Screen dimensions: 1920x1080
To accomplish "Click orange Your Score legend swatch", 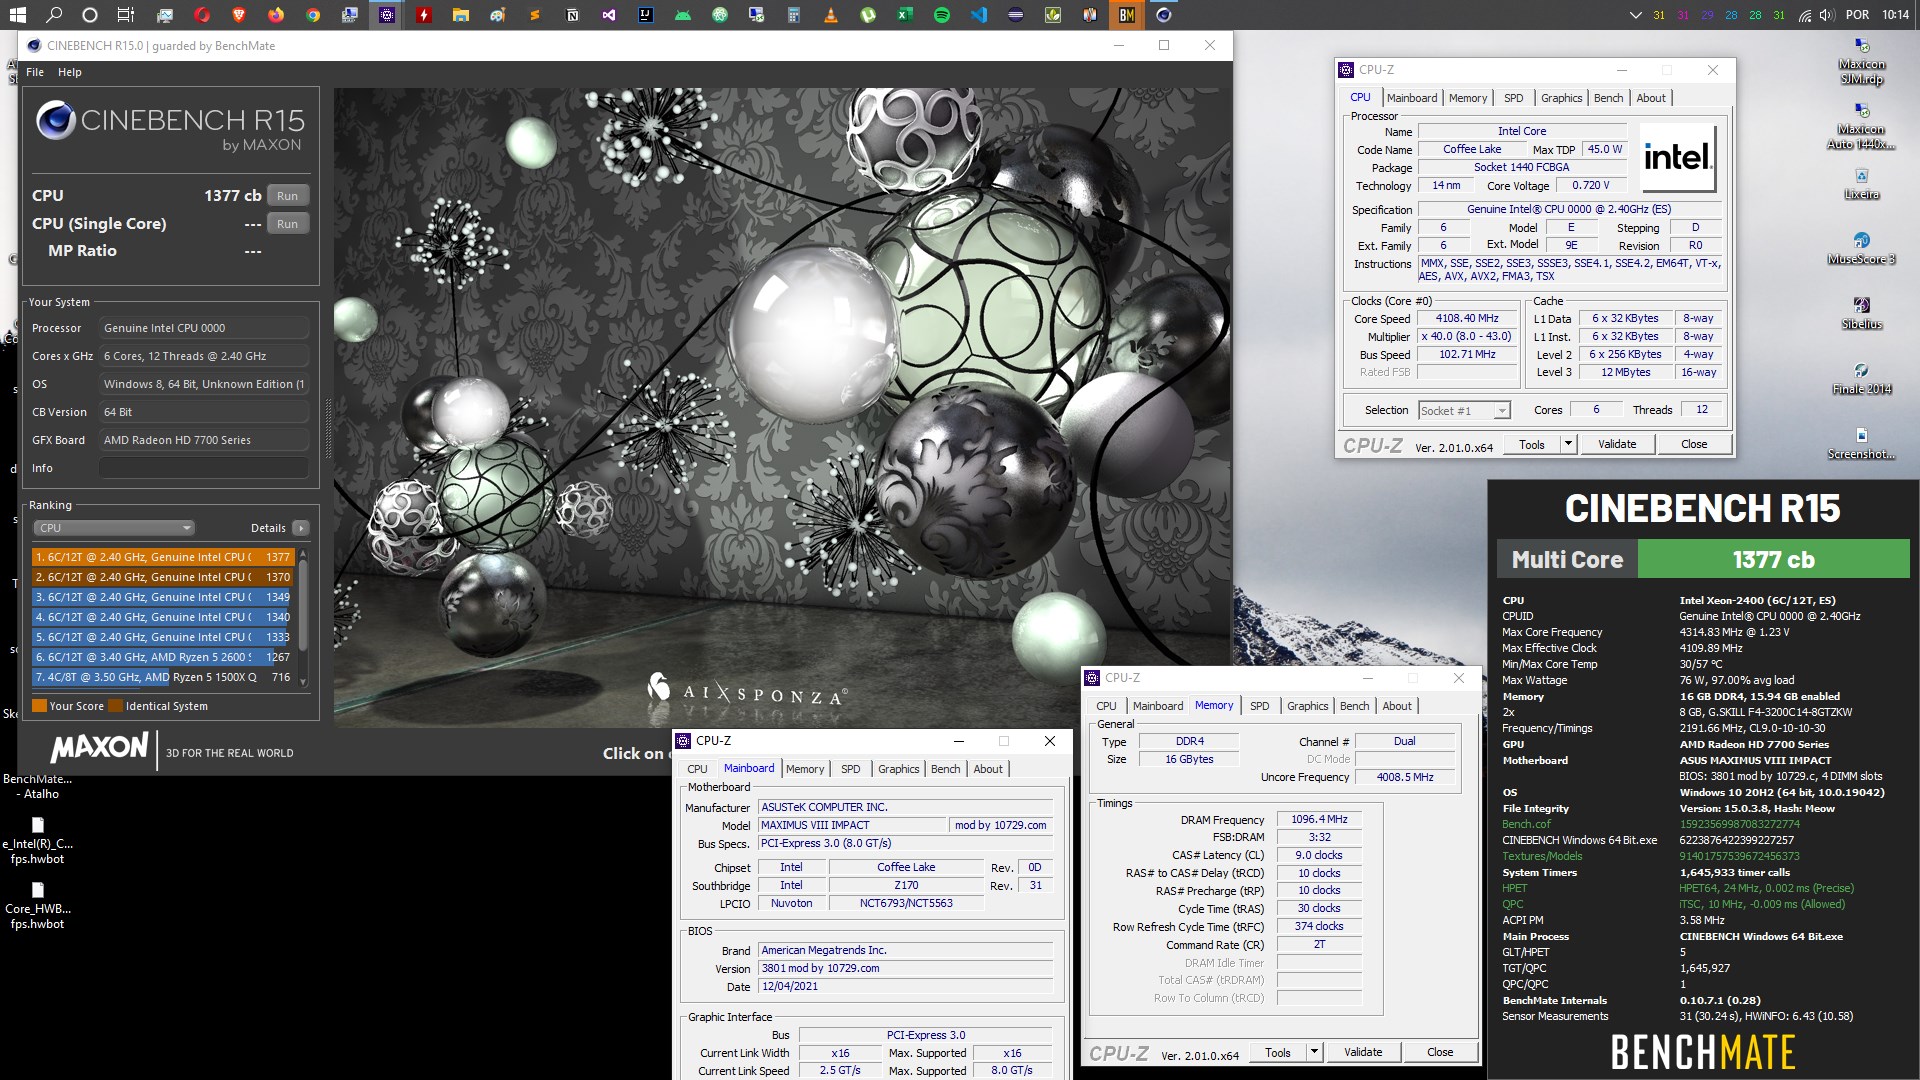I will 39,706.
